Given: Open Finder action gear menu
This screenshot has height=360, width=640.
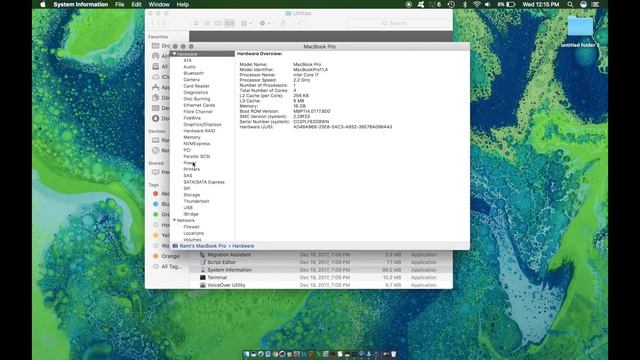Looking at the screenshot, I should (x=264, y=24).
